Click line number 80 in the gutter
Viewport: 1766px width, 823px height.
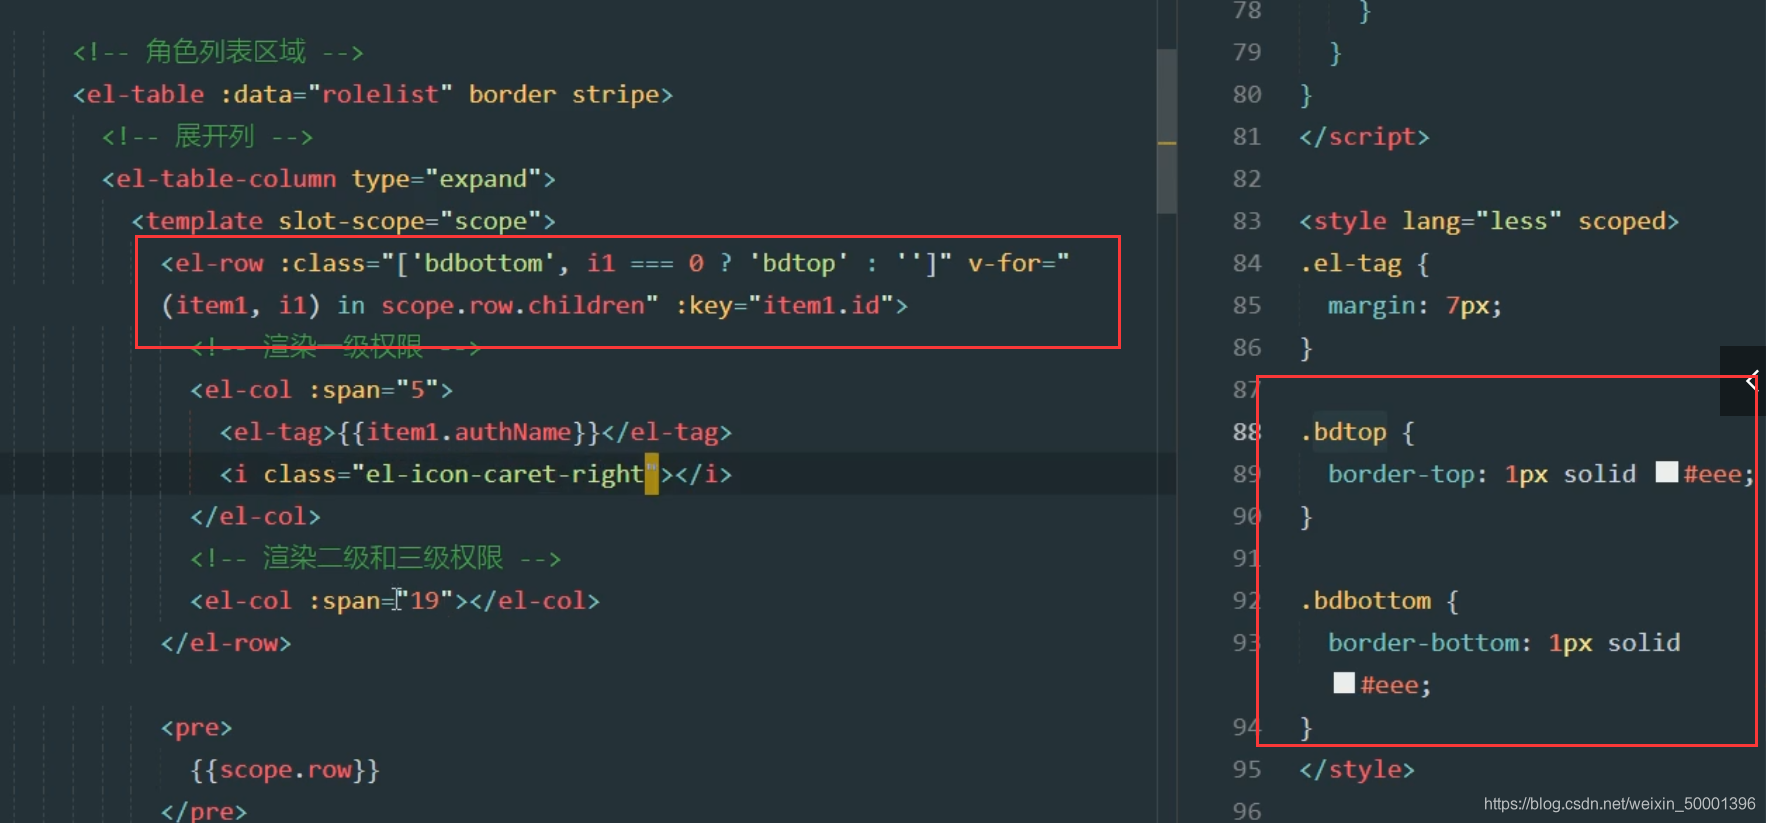point(1247,95)
